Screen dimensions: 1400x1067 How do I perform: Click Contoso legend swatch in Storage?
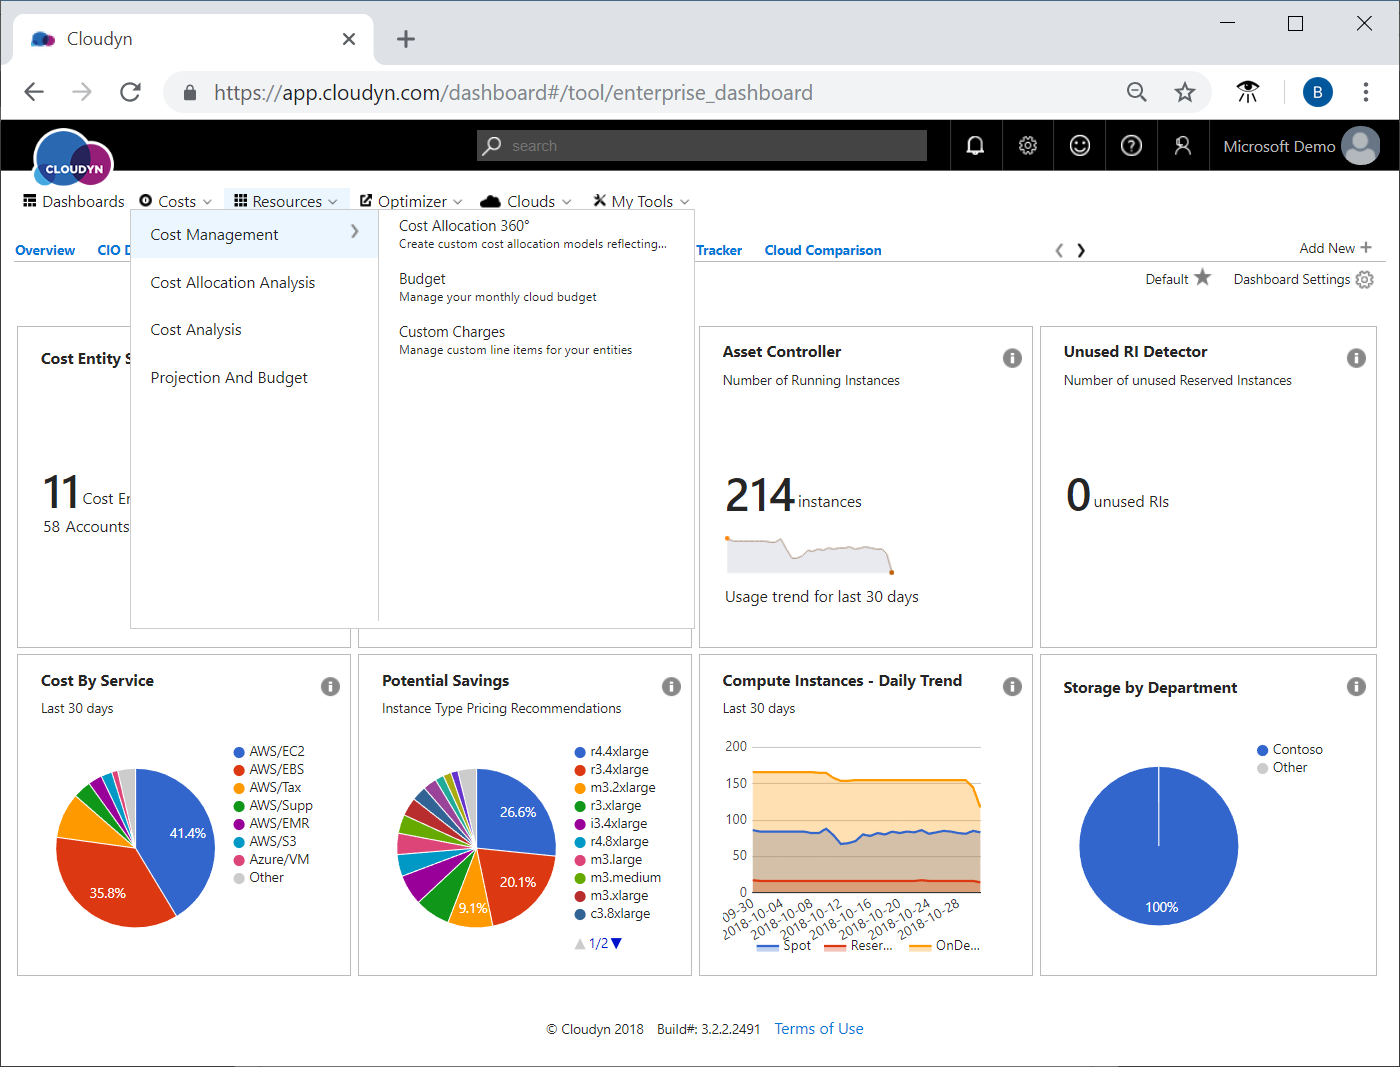coord(1262,750)
